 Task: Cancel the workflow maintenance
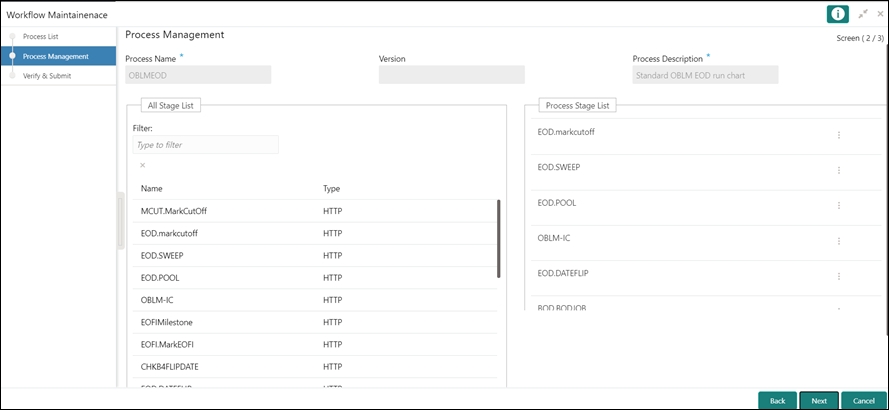(x=863, y=400)
